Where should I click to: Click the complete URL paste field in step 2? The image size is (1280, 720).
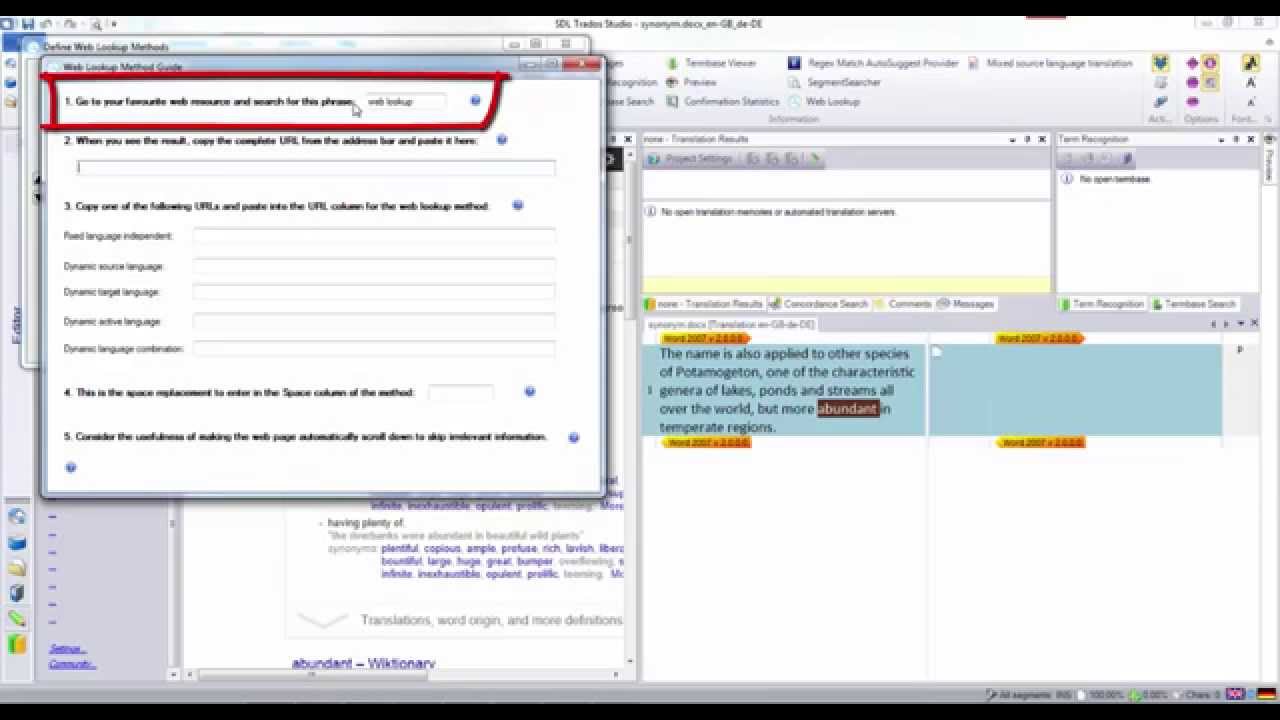click(x=316, y=168)
